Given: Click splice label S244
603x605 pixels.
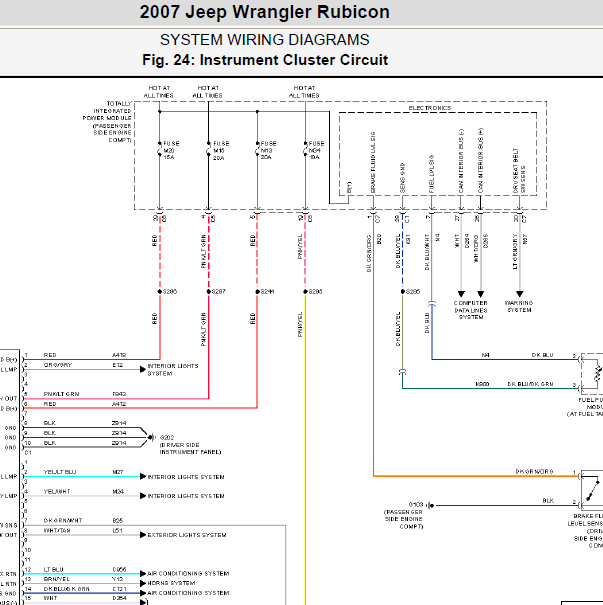Looking at the screenshot, I should tap(267, 291).
